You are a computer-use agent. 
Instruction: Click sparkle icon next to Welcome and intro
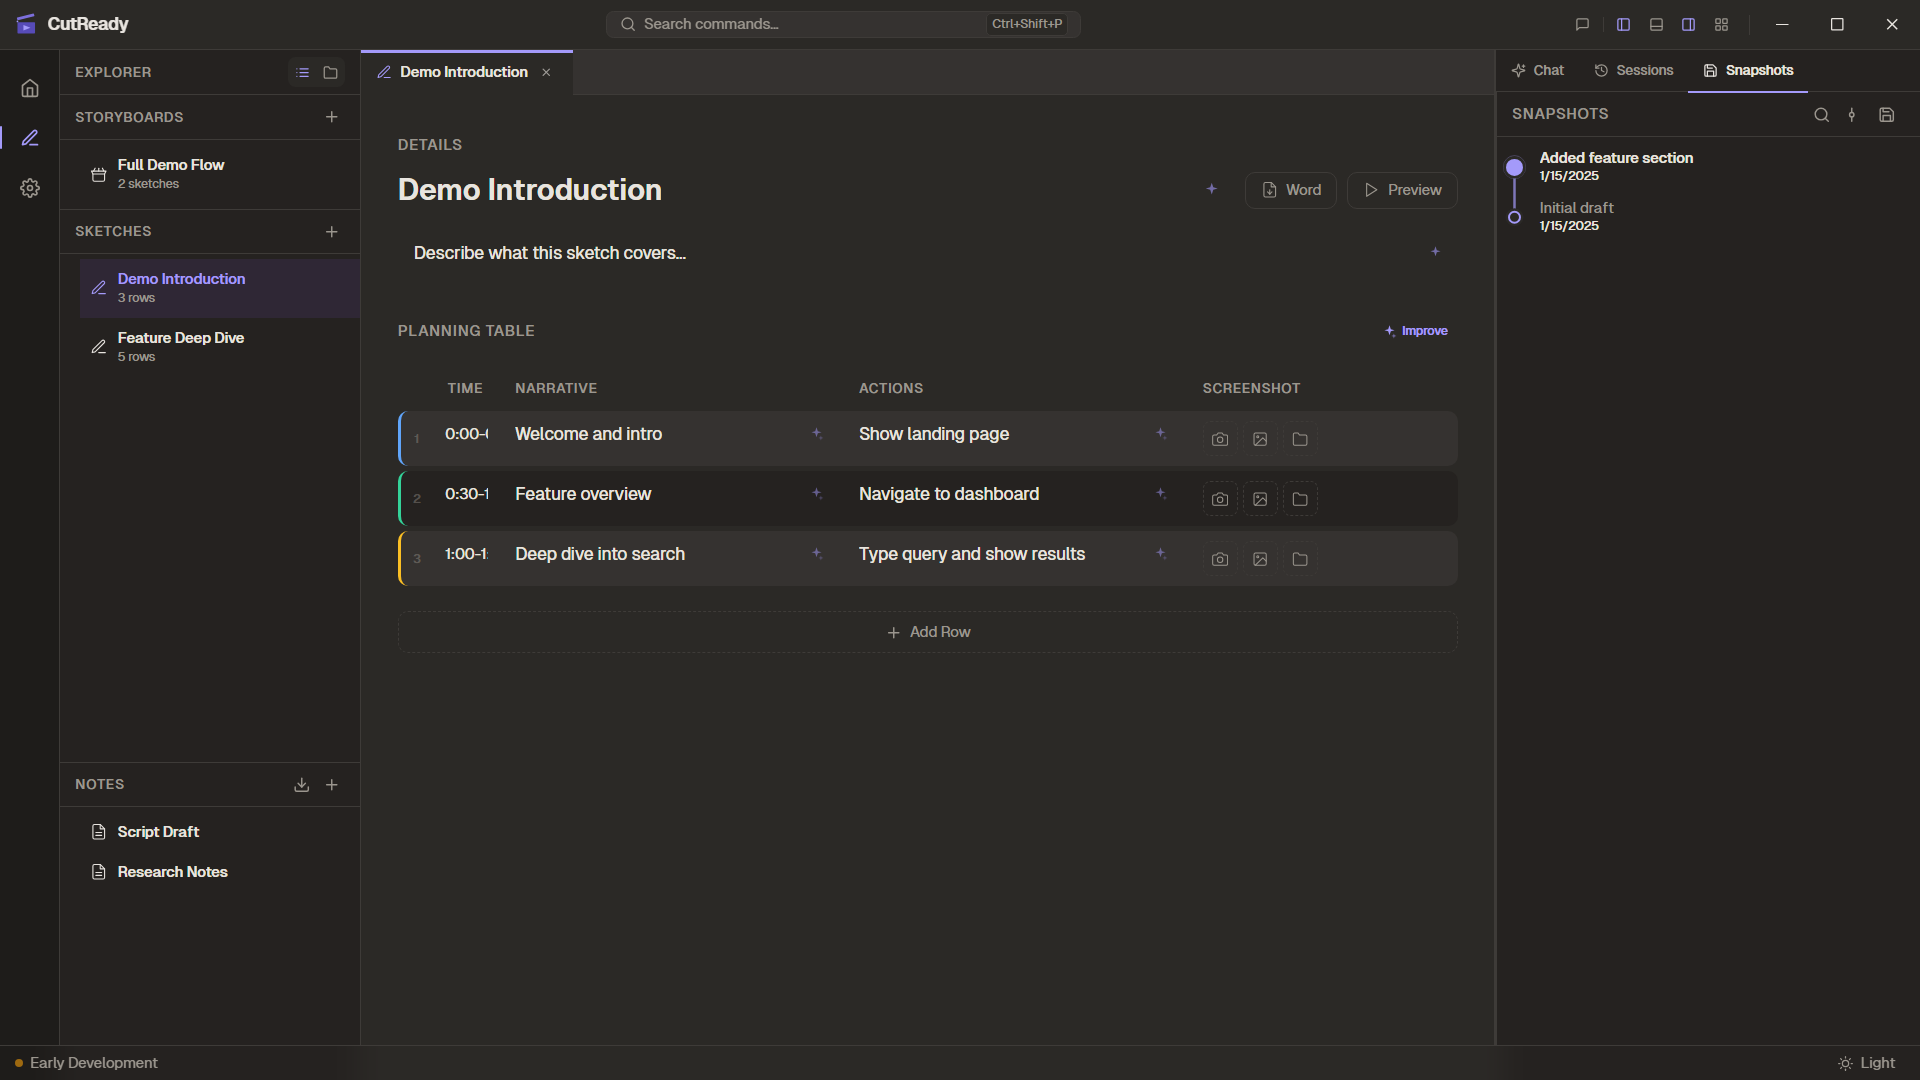pyautogui.click(x=817, y=433)
